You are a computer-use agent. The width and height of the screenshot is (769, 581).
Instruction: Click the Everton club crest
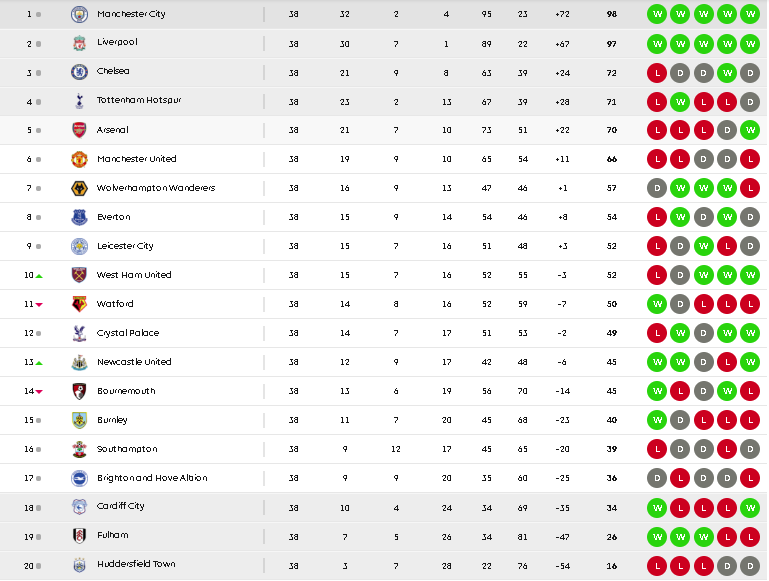79,217
